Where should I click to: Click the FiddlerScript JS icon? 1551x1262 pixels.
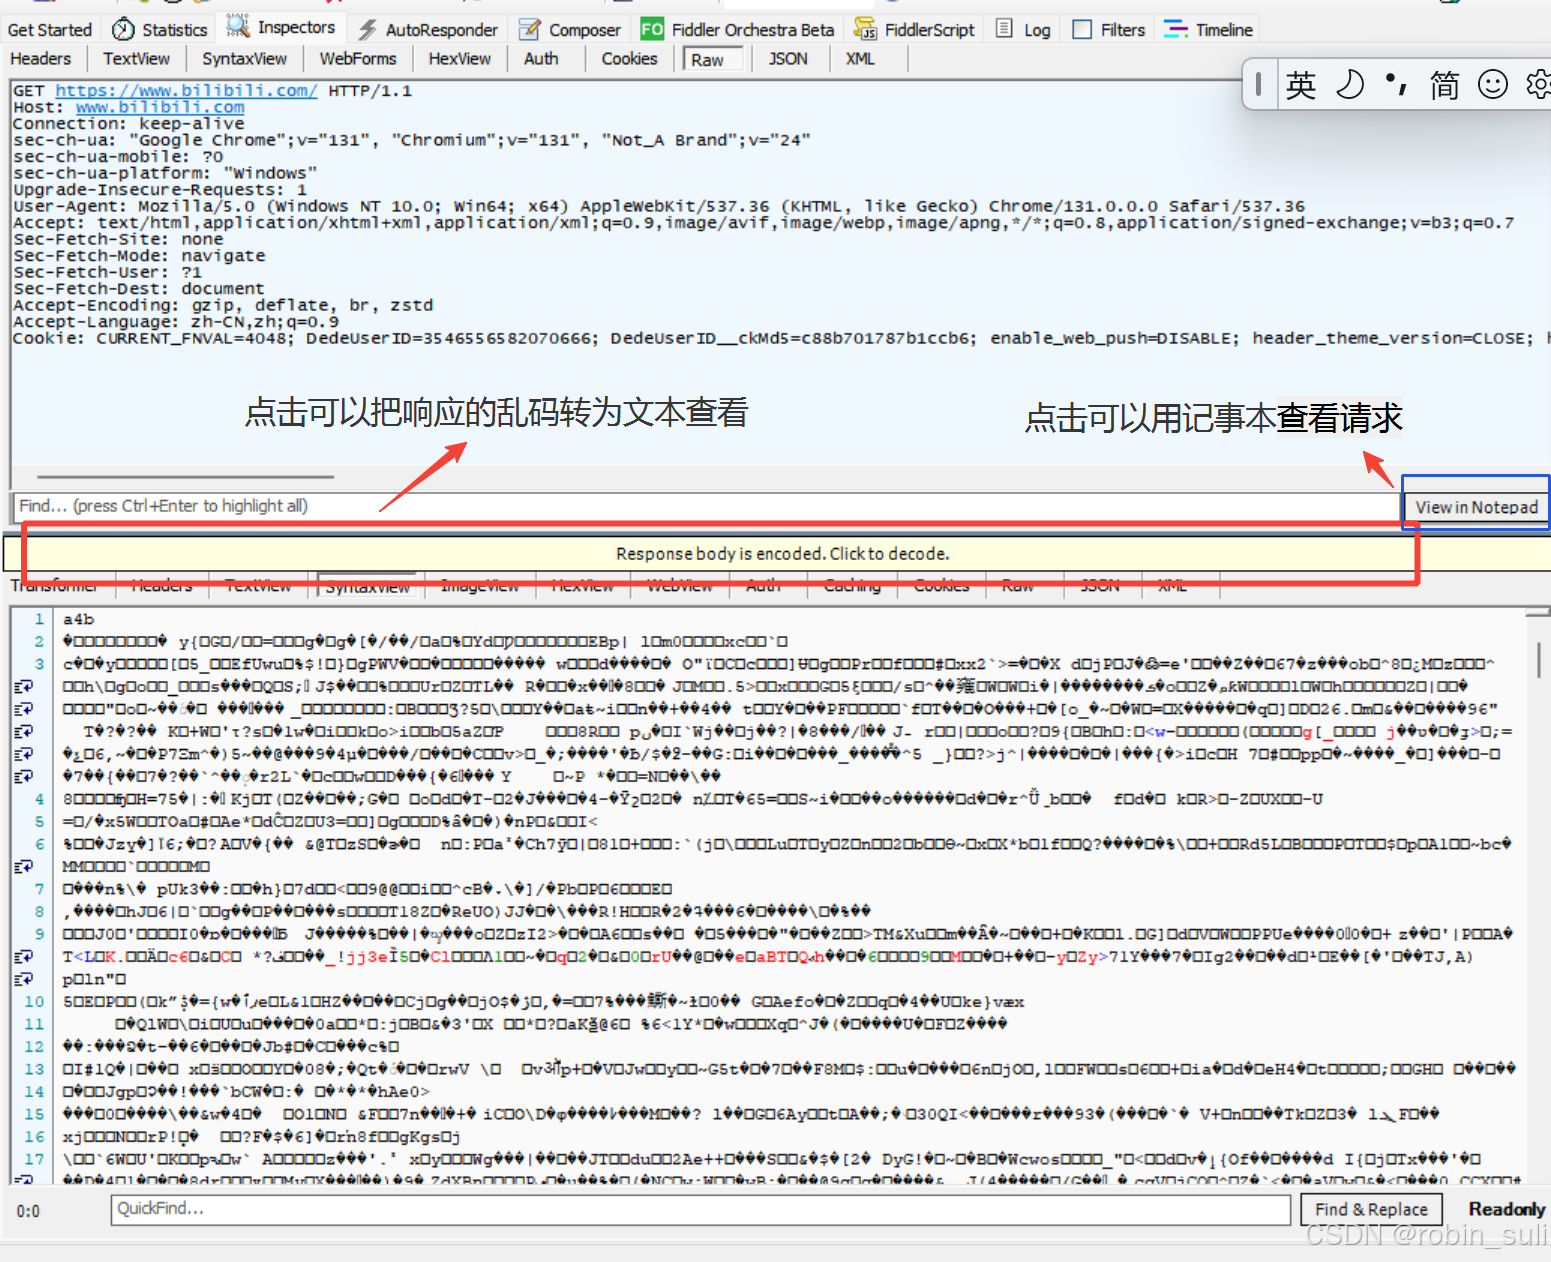[x=865, y=30]
